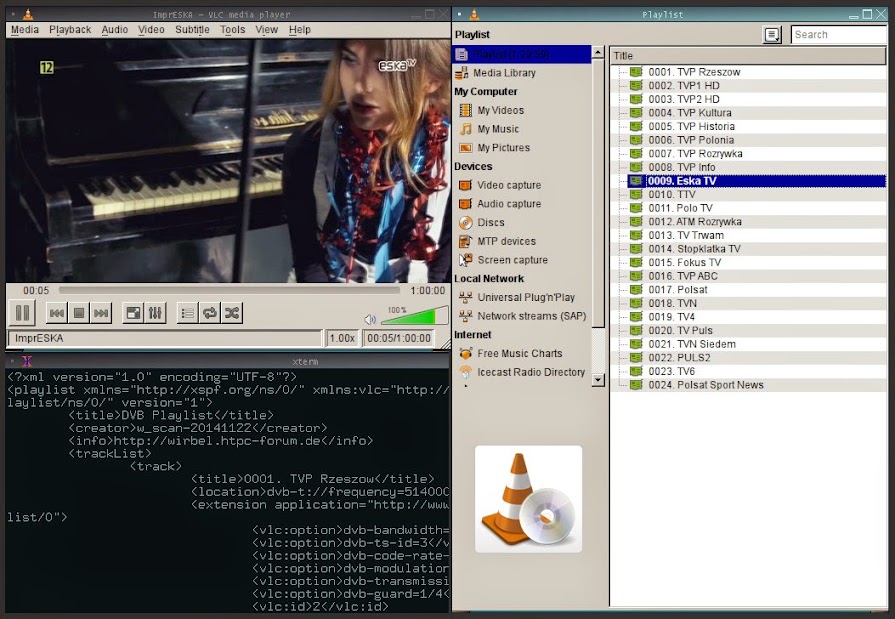Select 0015. Fokus TV channel

(x=748, y=263)
